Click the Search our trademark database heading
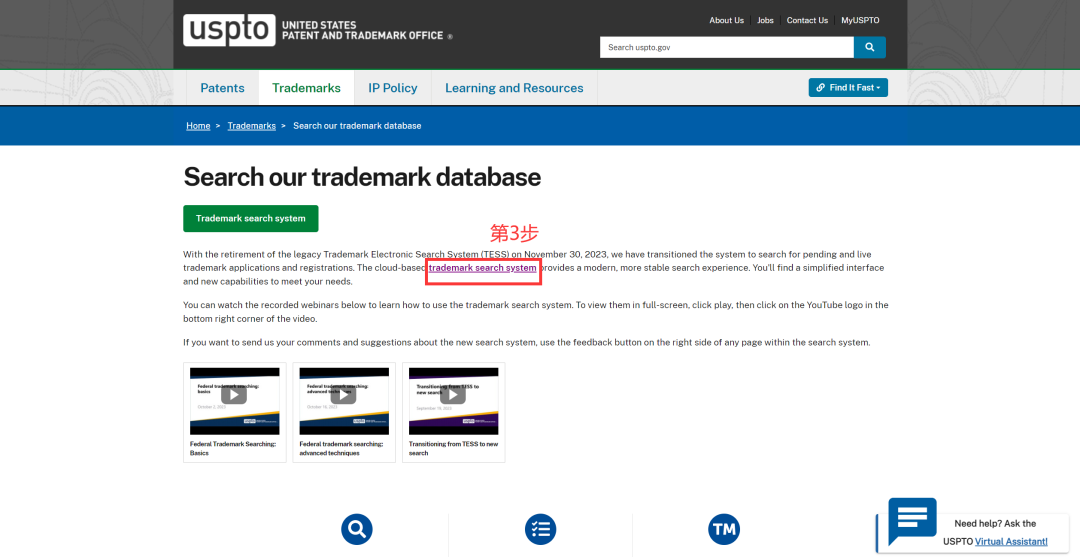Screen dimensions: 1080x557 coord(362,177)
